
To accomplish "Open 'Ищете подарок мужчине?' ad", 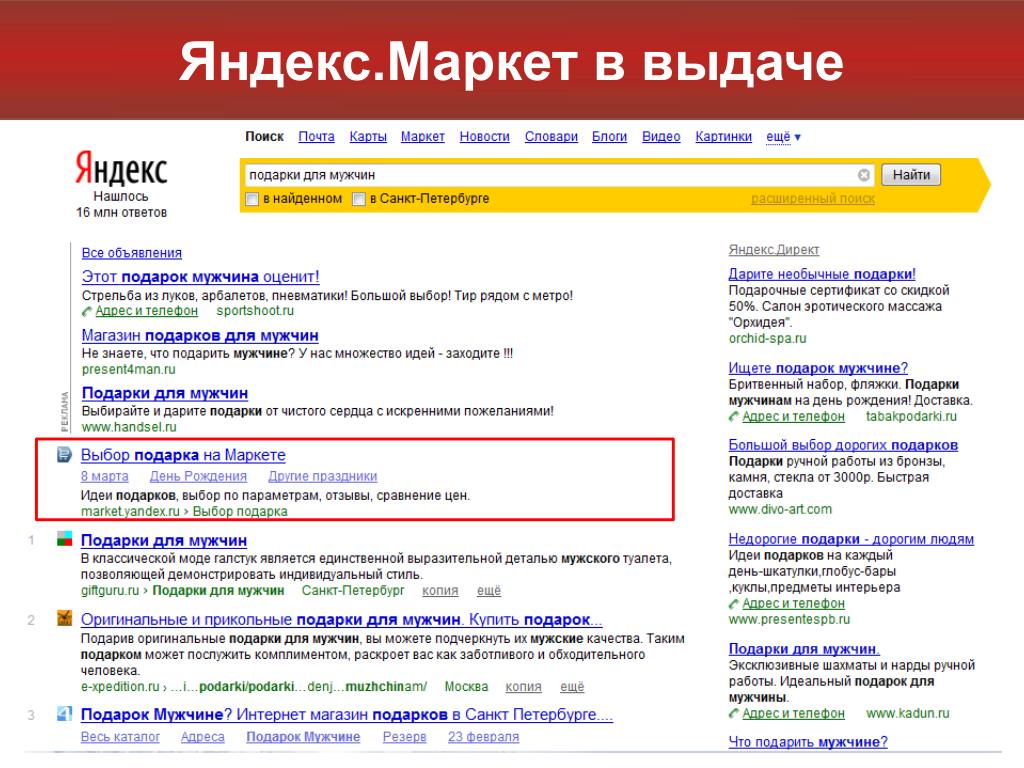I will [818, 368].
